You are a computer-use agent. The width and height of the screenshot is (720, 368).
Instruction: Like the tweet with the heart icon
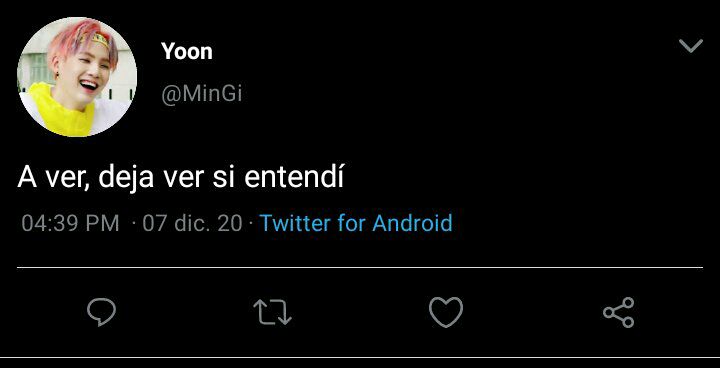coord(446,312)
